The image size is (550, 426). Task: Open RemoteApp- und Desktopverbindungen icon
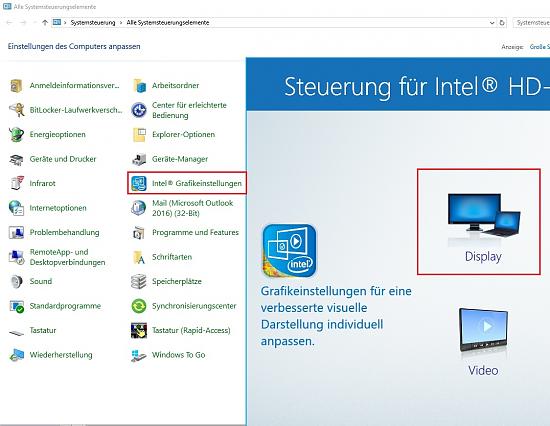click(x=16, y=257)
